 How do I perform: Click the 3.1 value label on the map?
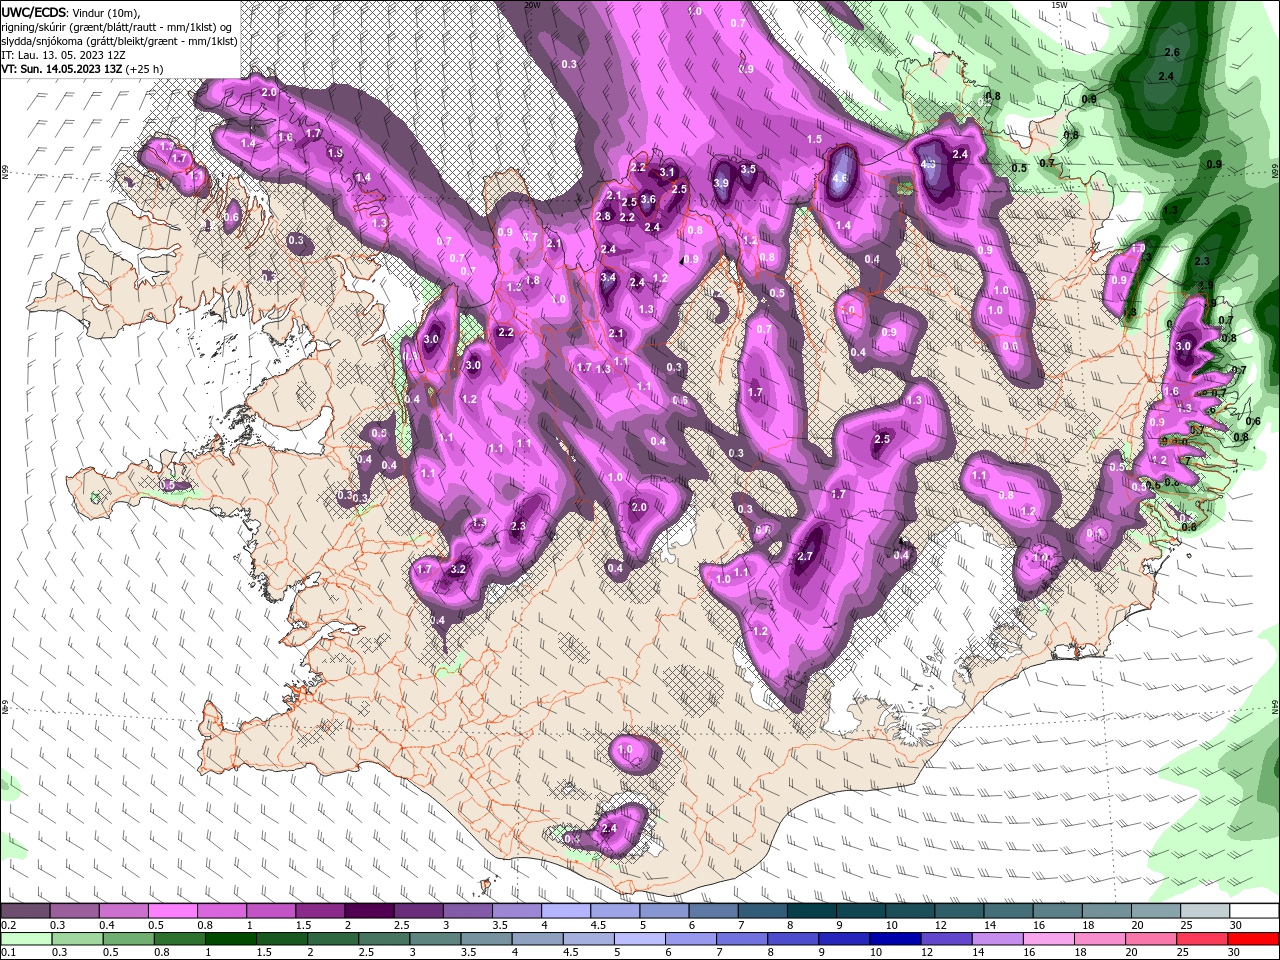click(x=666, y=172)
